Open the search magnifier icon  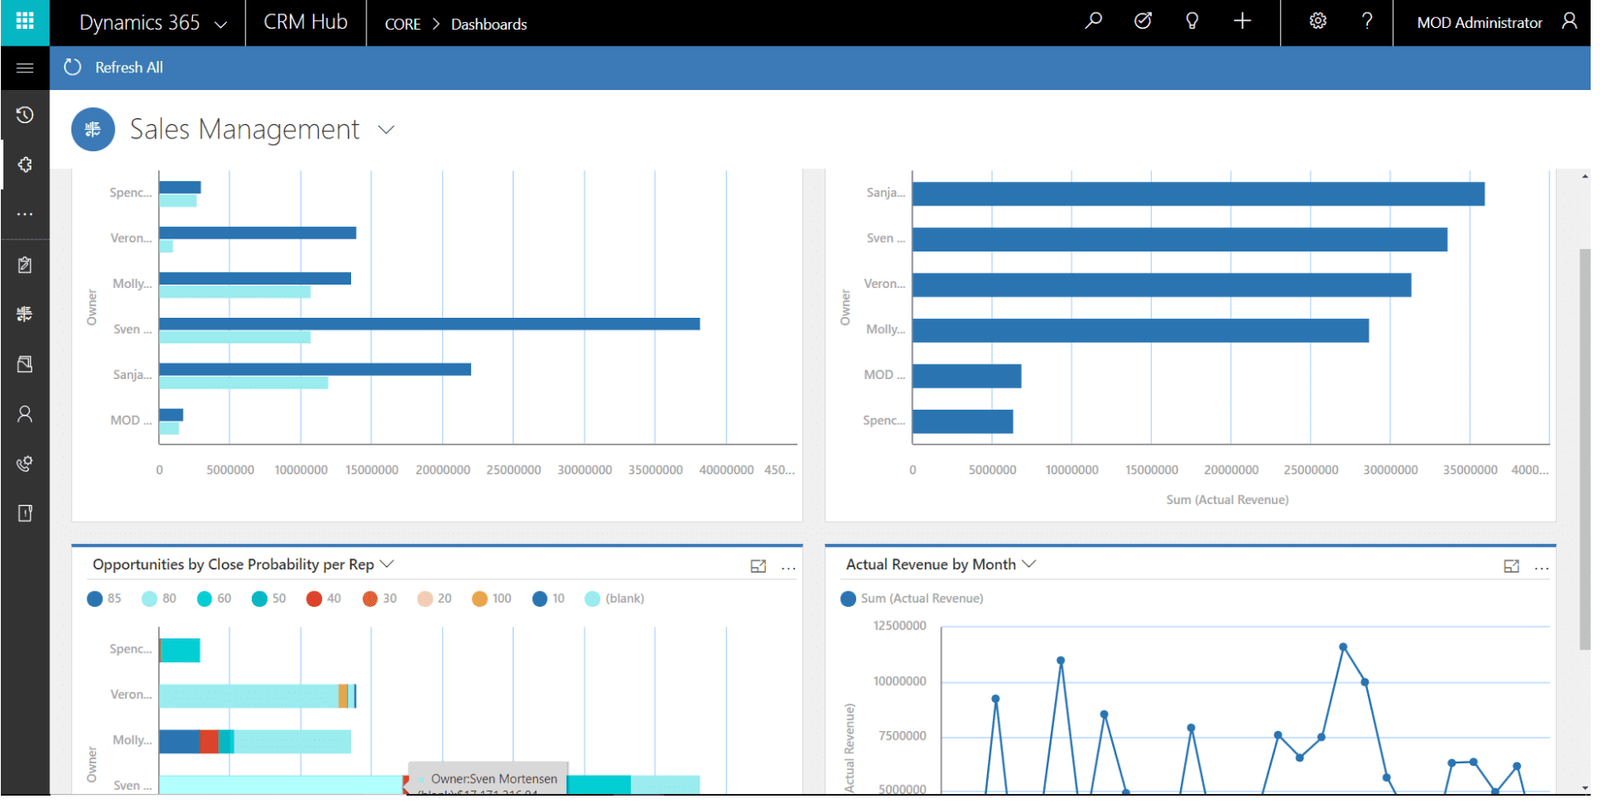point(1093,21)
